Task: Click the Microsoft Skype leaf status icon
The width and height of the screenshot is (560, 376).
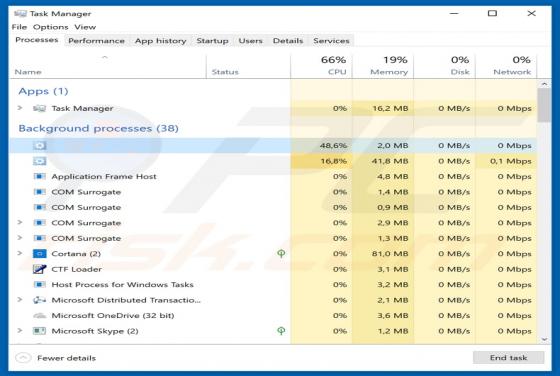Action: (281, 331)
